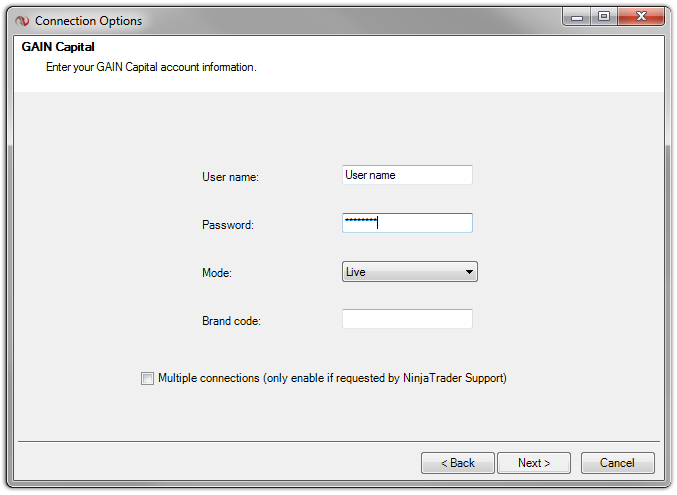Proceed with the Next button
Viewport: 677px width, 495px height.
pyautogui.click(x=534, y=463)
